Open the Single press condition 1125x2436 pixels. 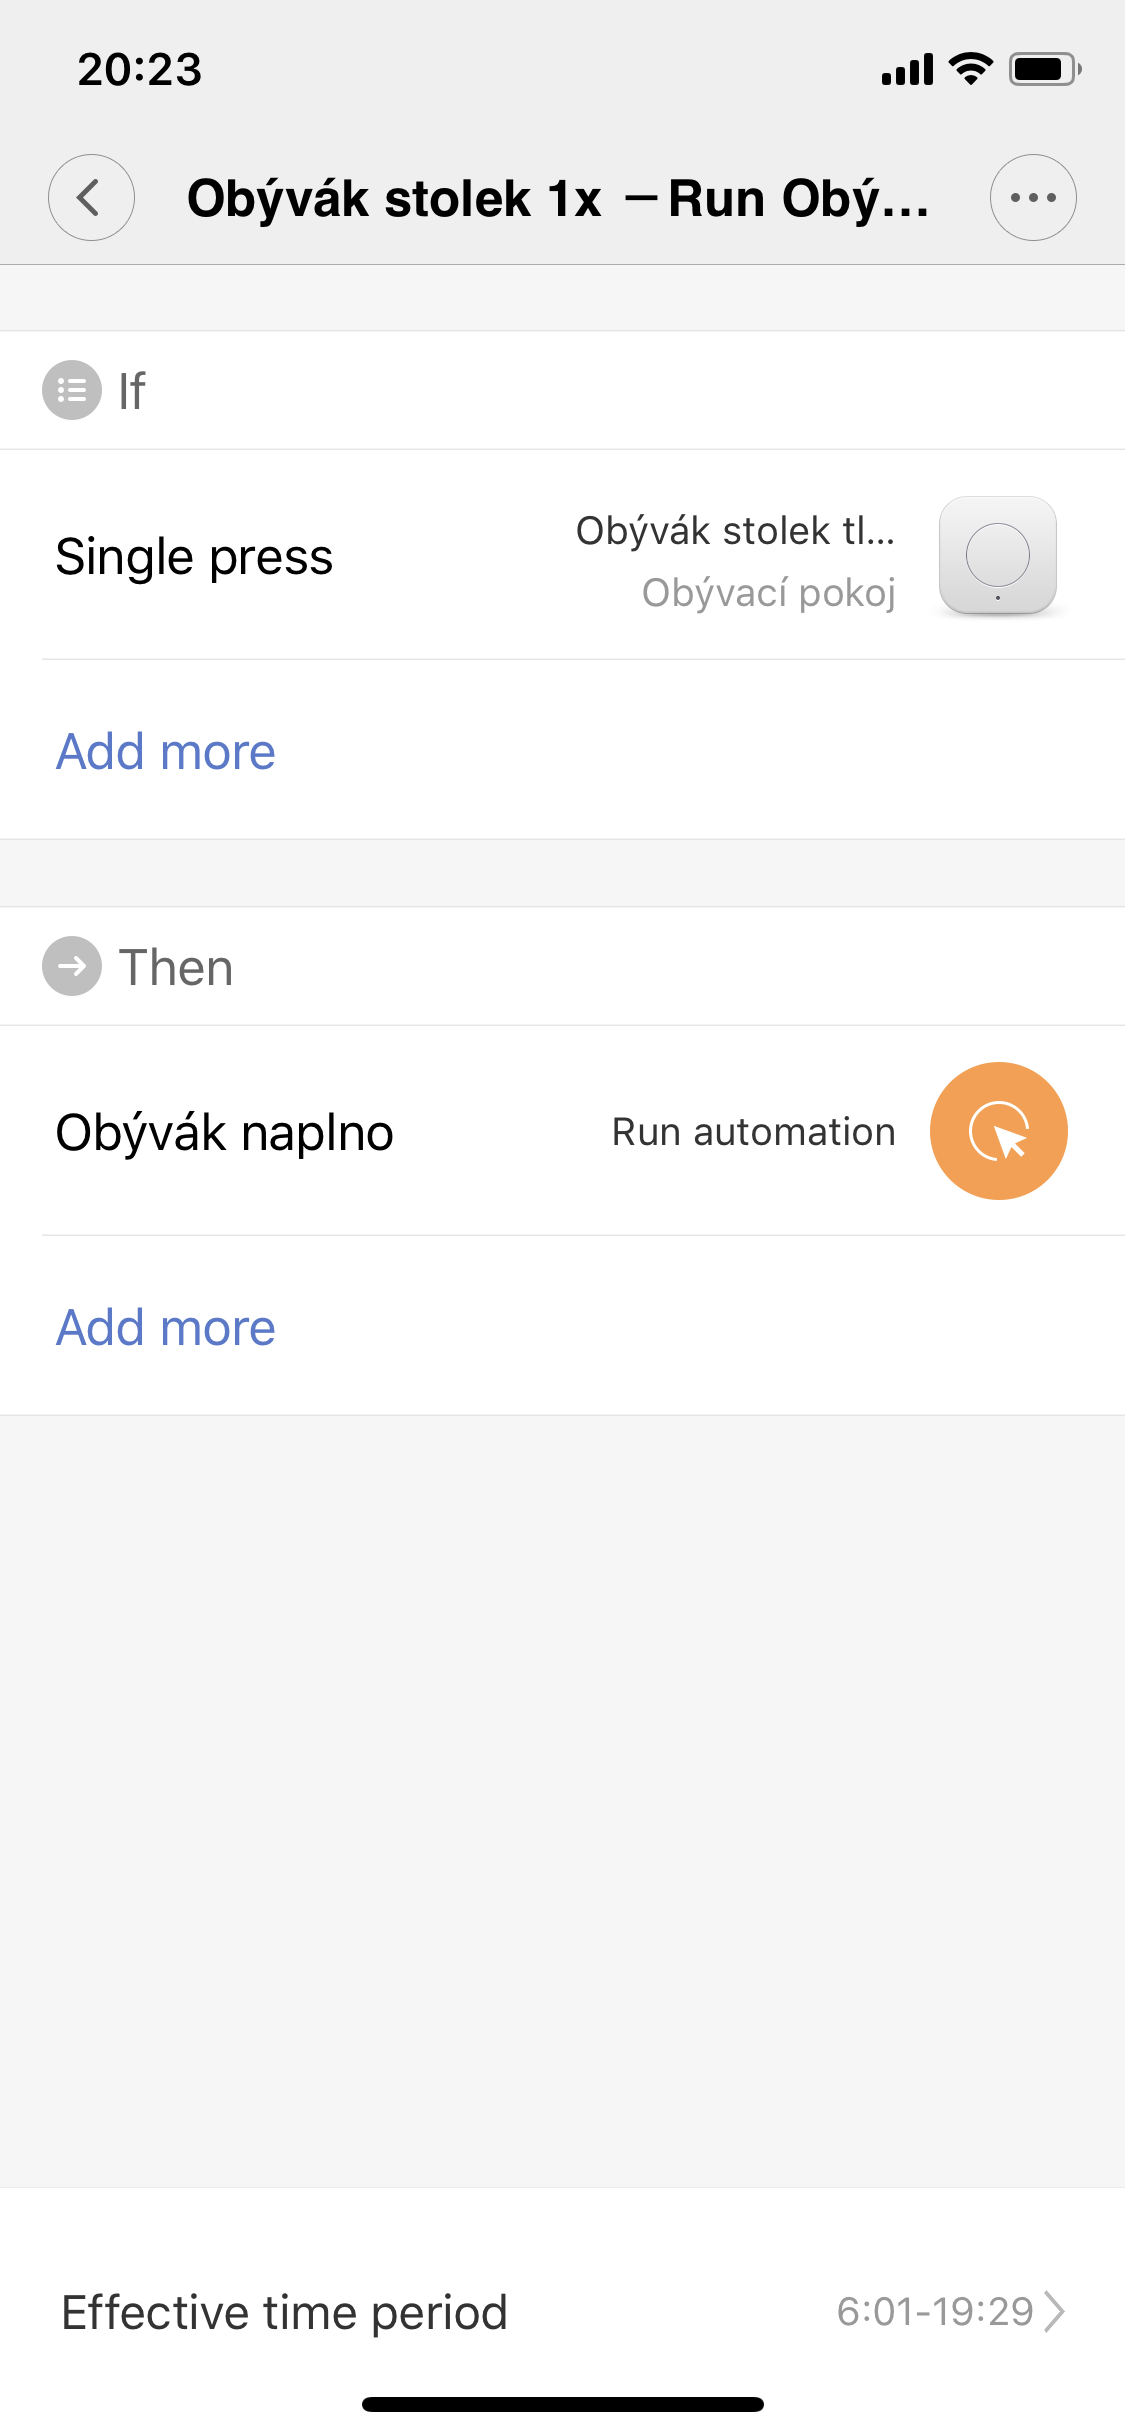tap(194, 557)
